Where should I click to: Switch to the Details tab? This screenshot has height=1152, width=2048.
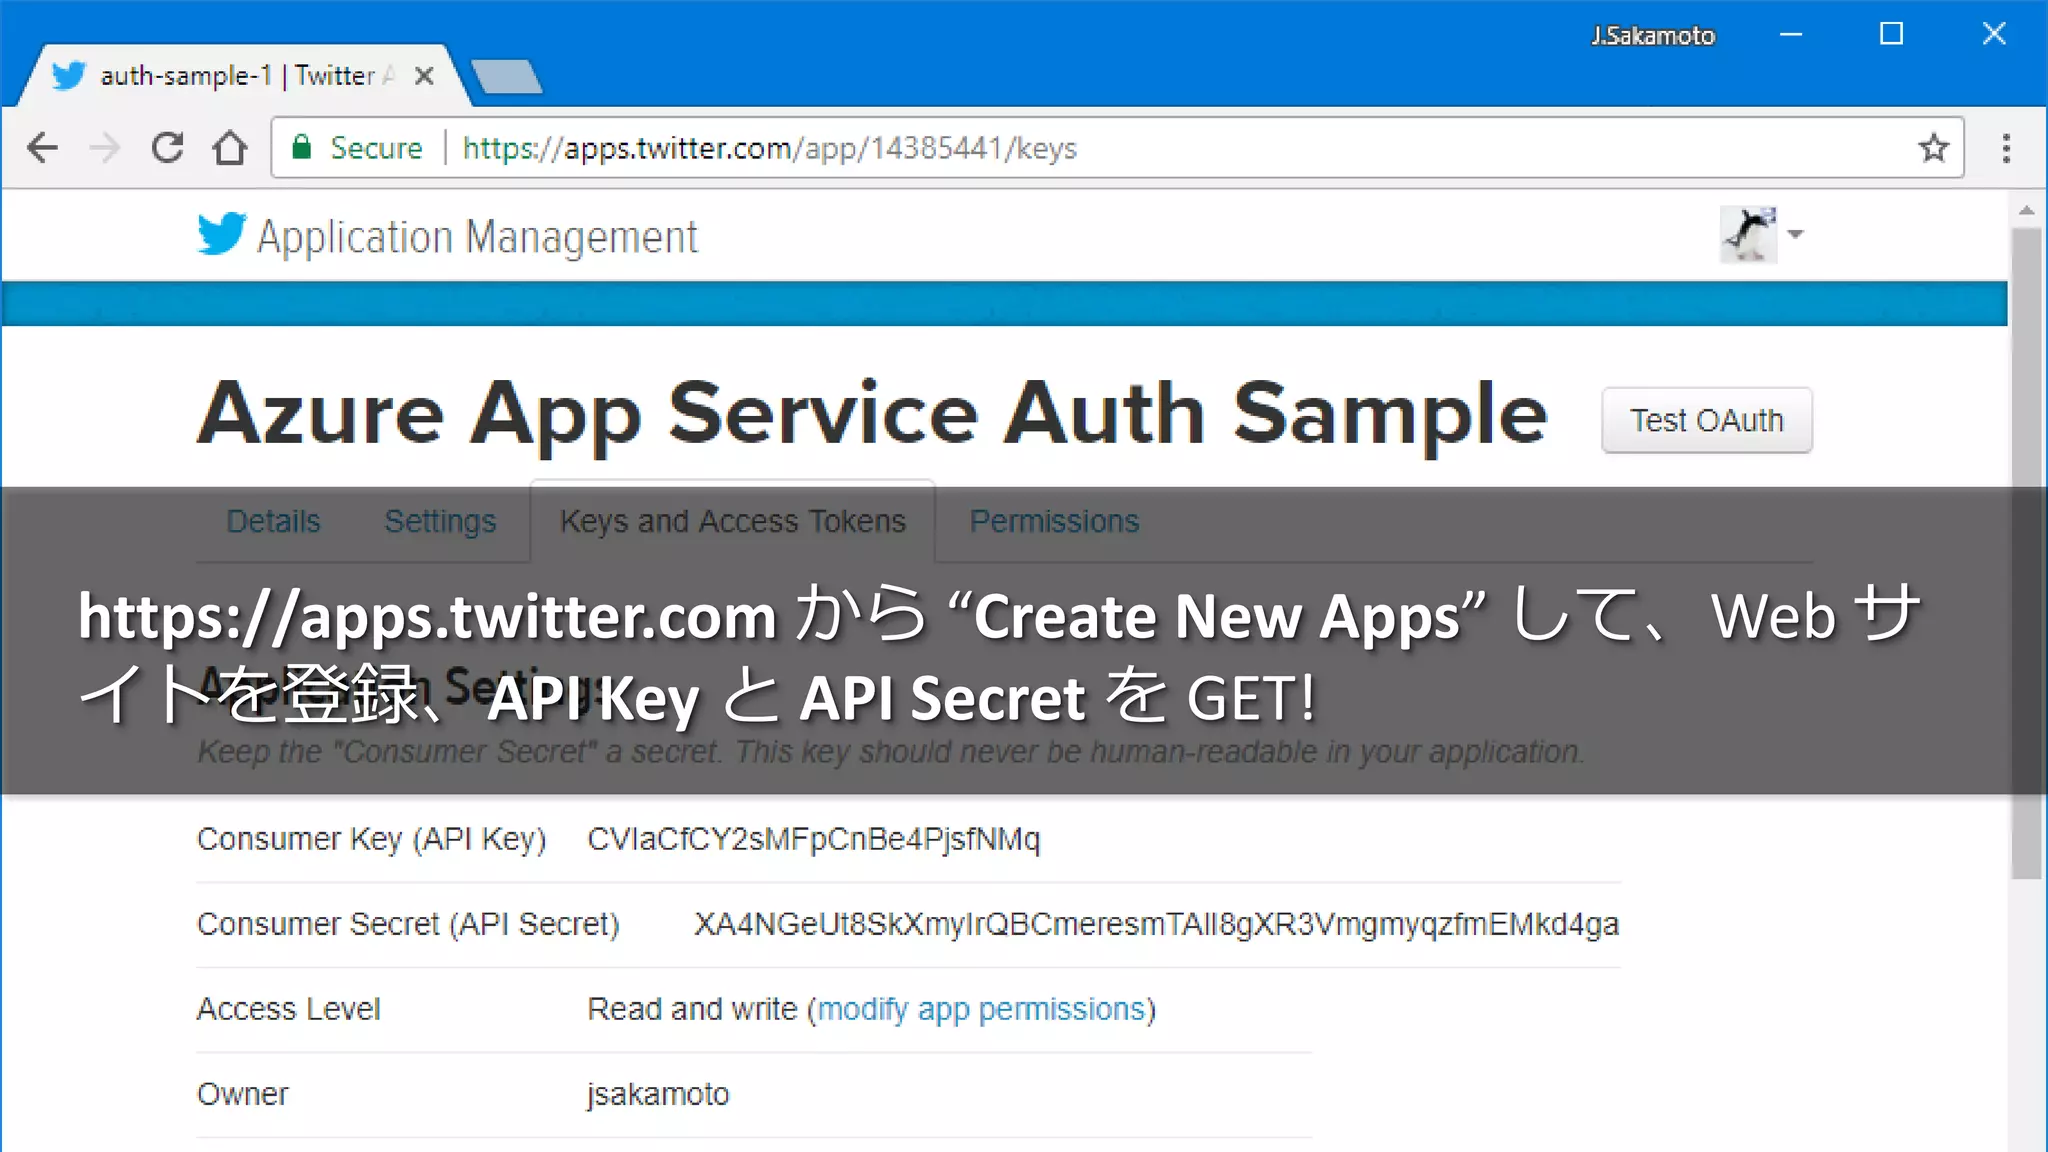point(273,521)
